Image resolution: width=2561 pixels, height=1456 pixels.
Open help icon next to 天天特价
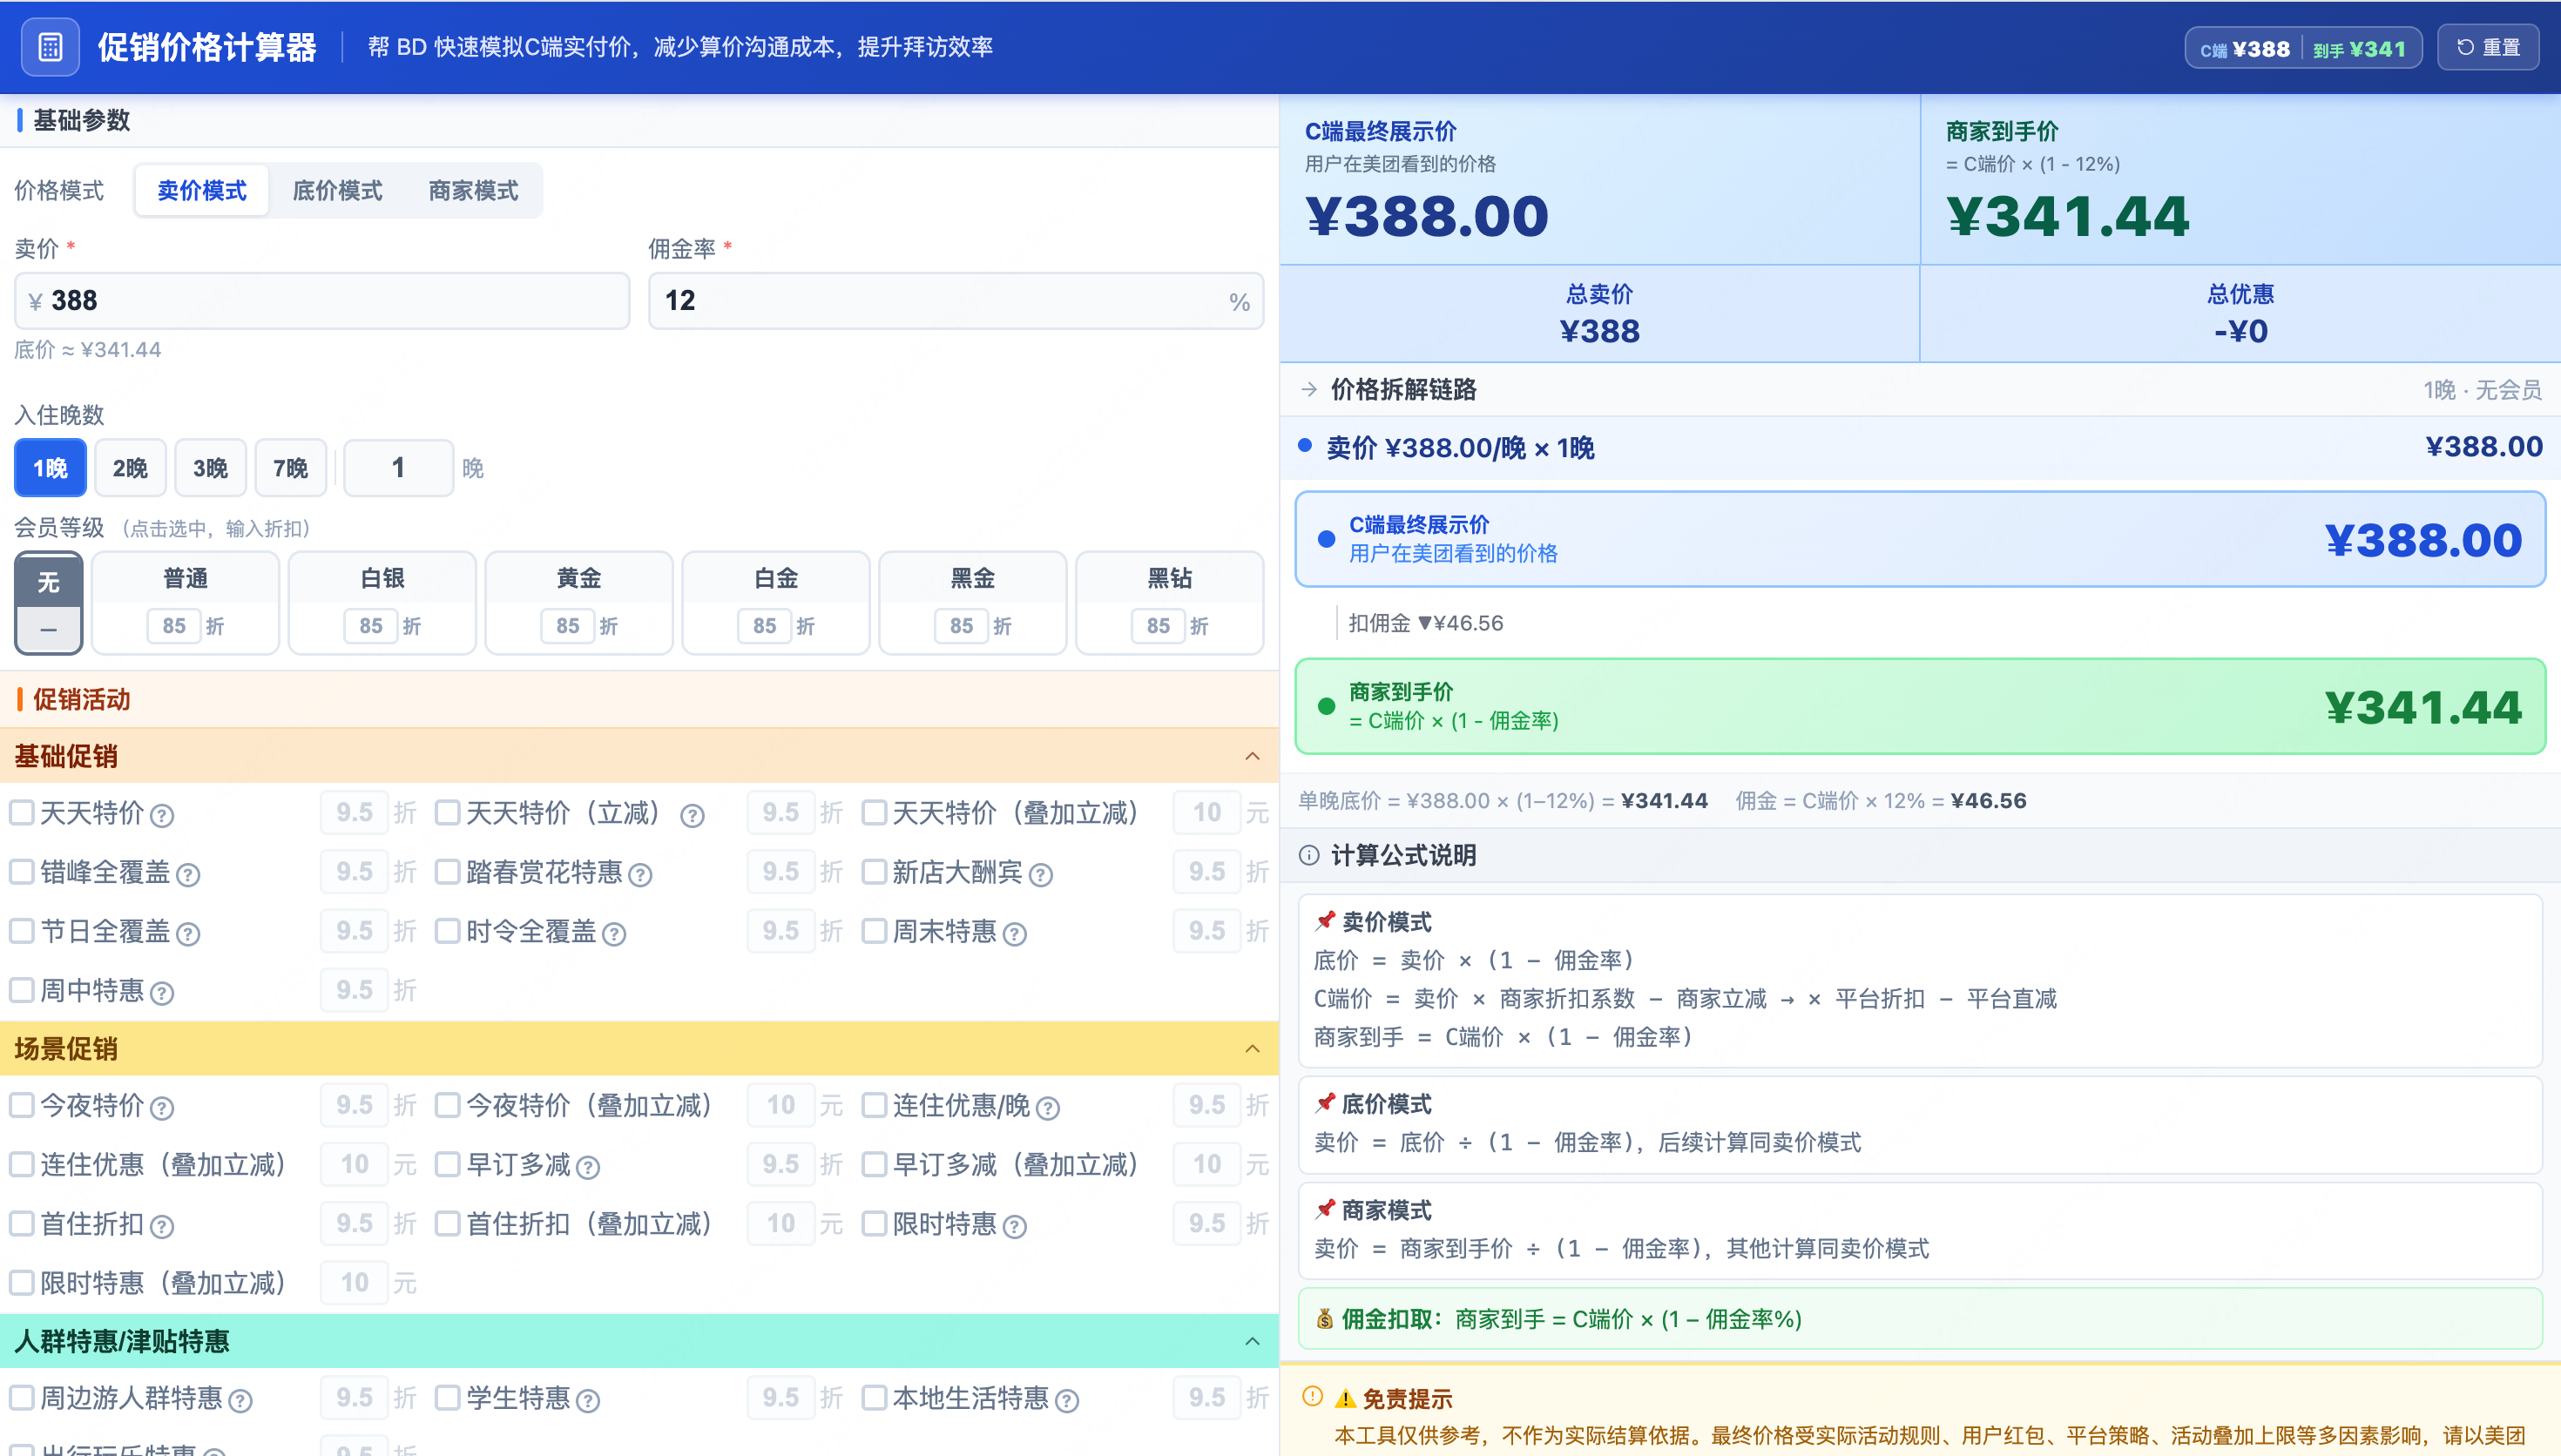pyautogui.click(x=162, y=815)
